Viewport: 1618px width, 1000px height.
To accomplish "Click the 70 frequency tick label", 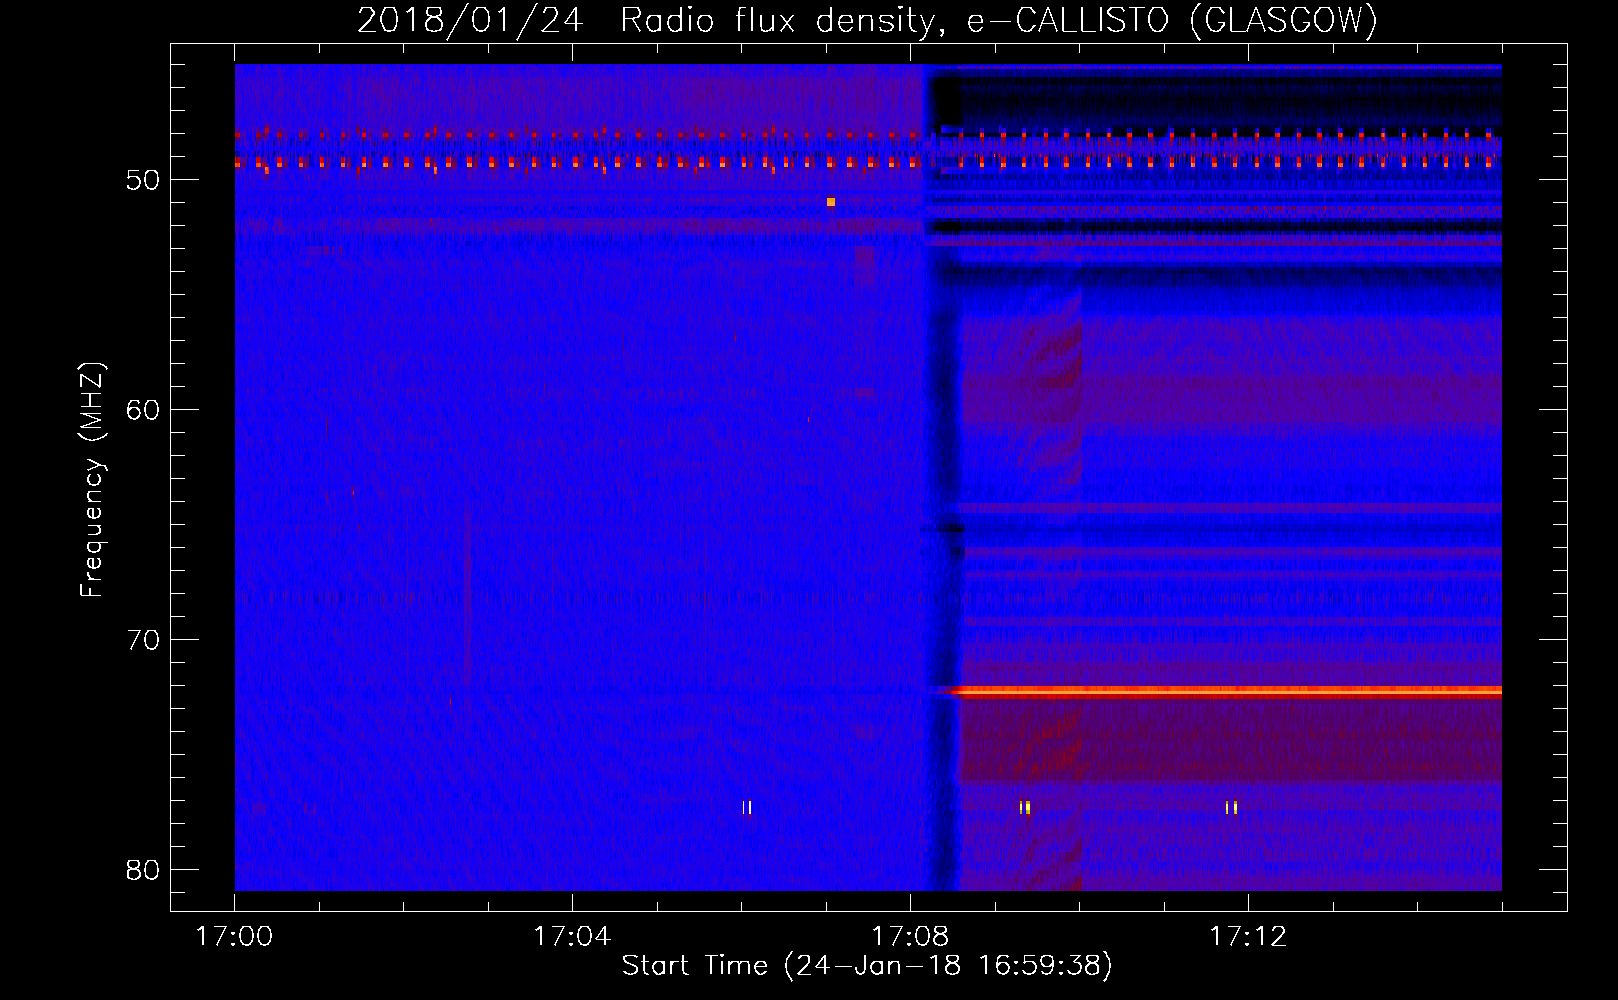I will [x=144, y=640].
